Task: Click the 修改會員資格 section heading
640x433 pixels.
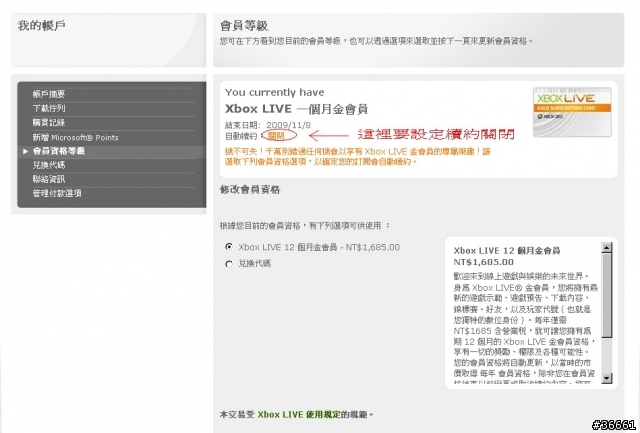Action: [x=250, y=189]
